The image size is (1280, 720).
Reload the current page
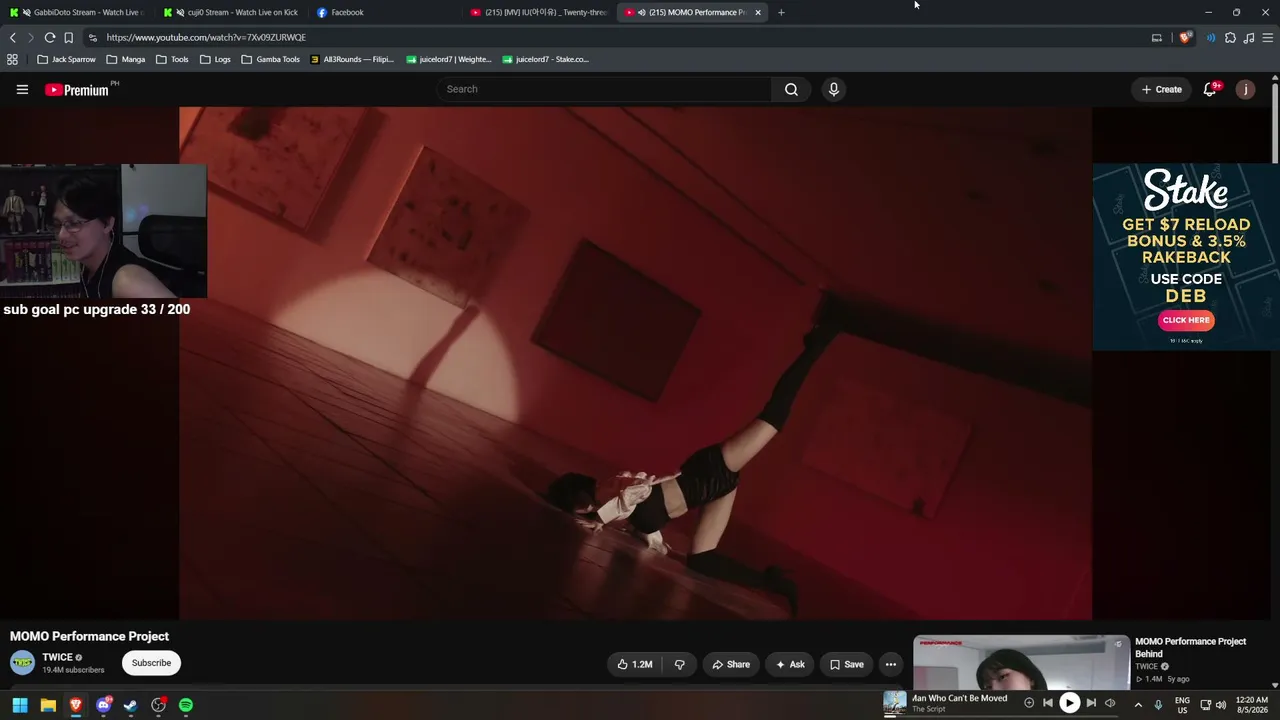[49, 37]
